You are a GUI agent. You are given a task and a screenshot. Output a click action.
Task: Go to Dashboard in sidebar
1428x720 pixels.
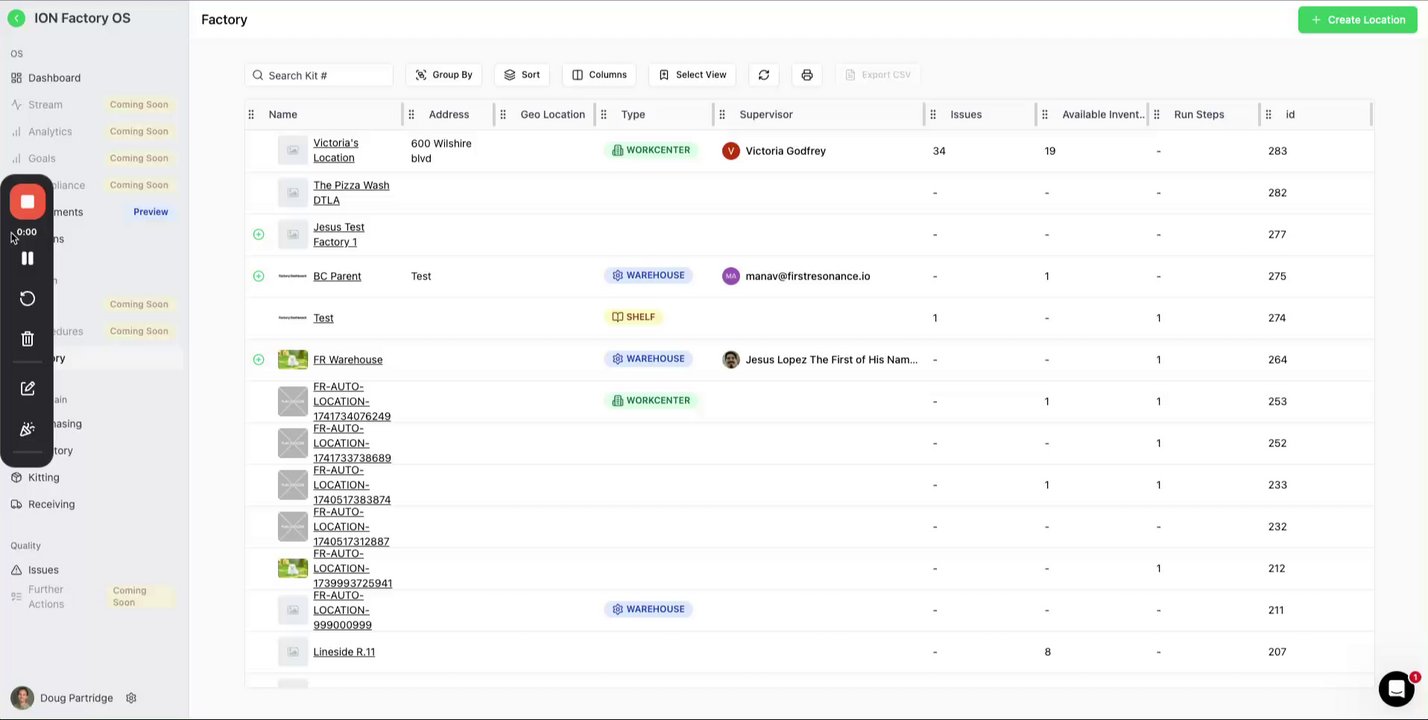[x=54, y=78]
